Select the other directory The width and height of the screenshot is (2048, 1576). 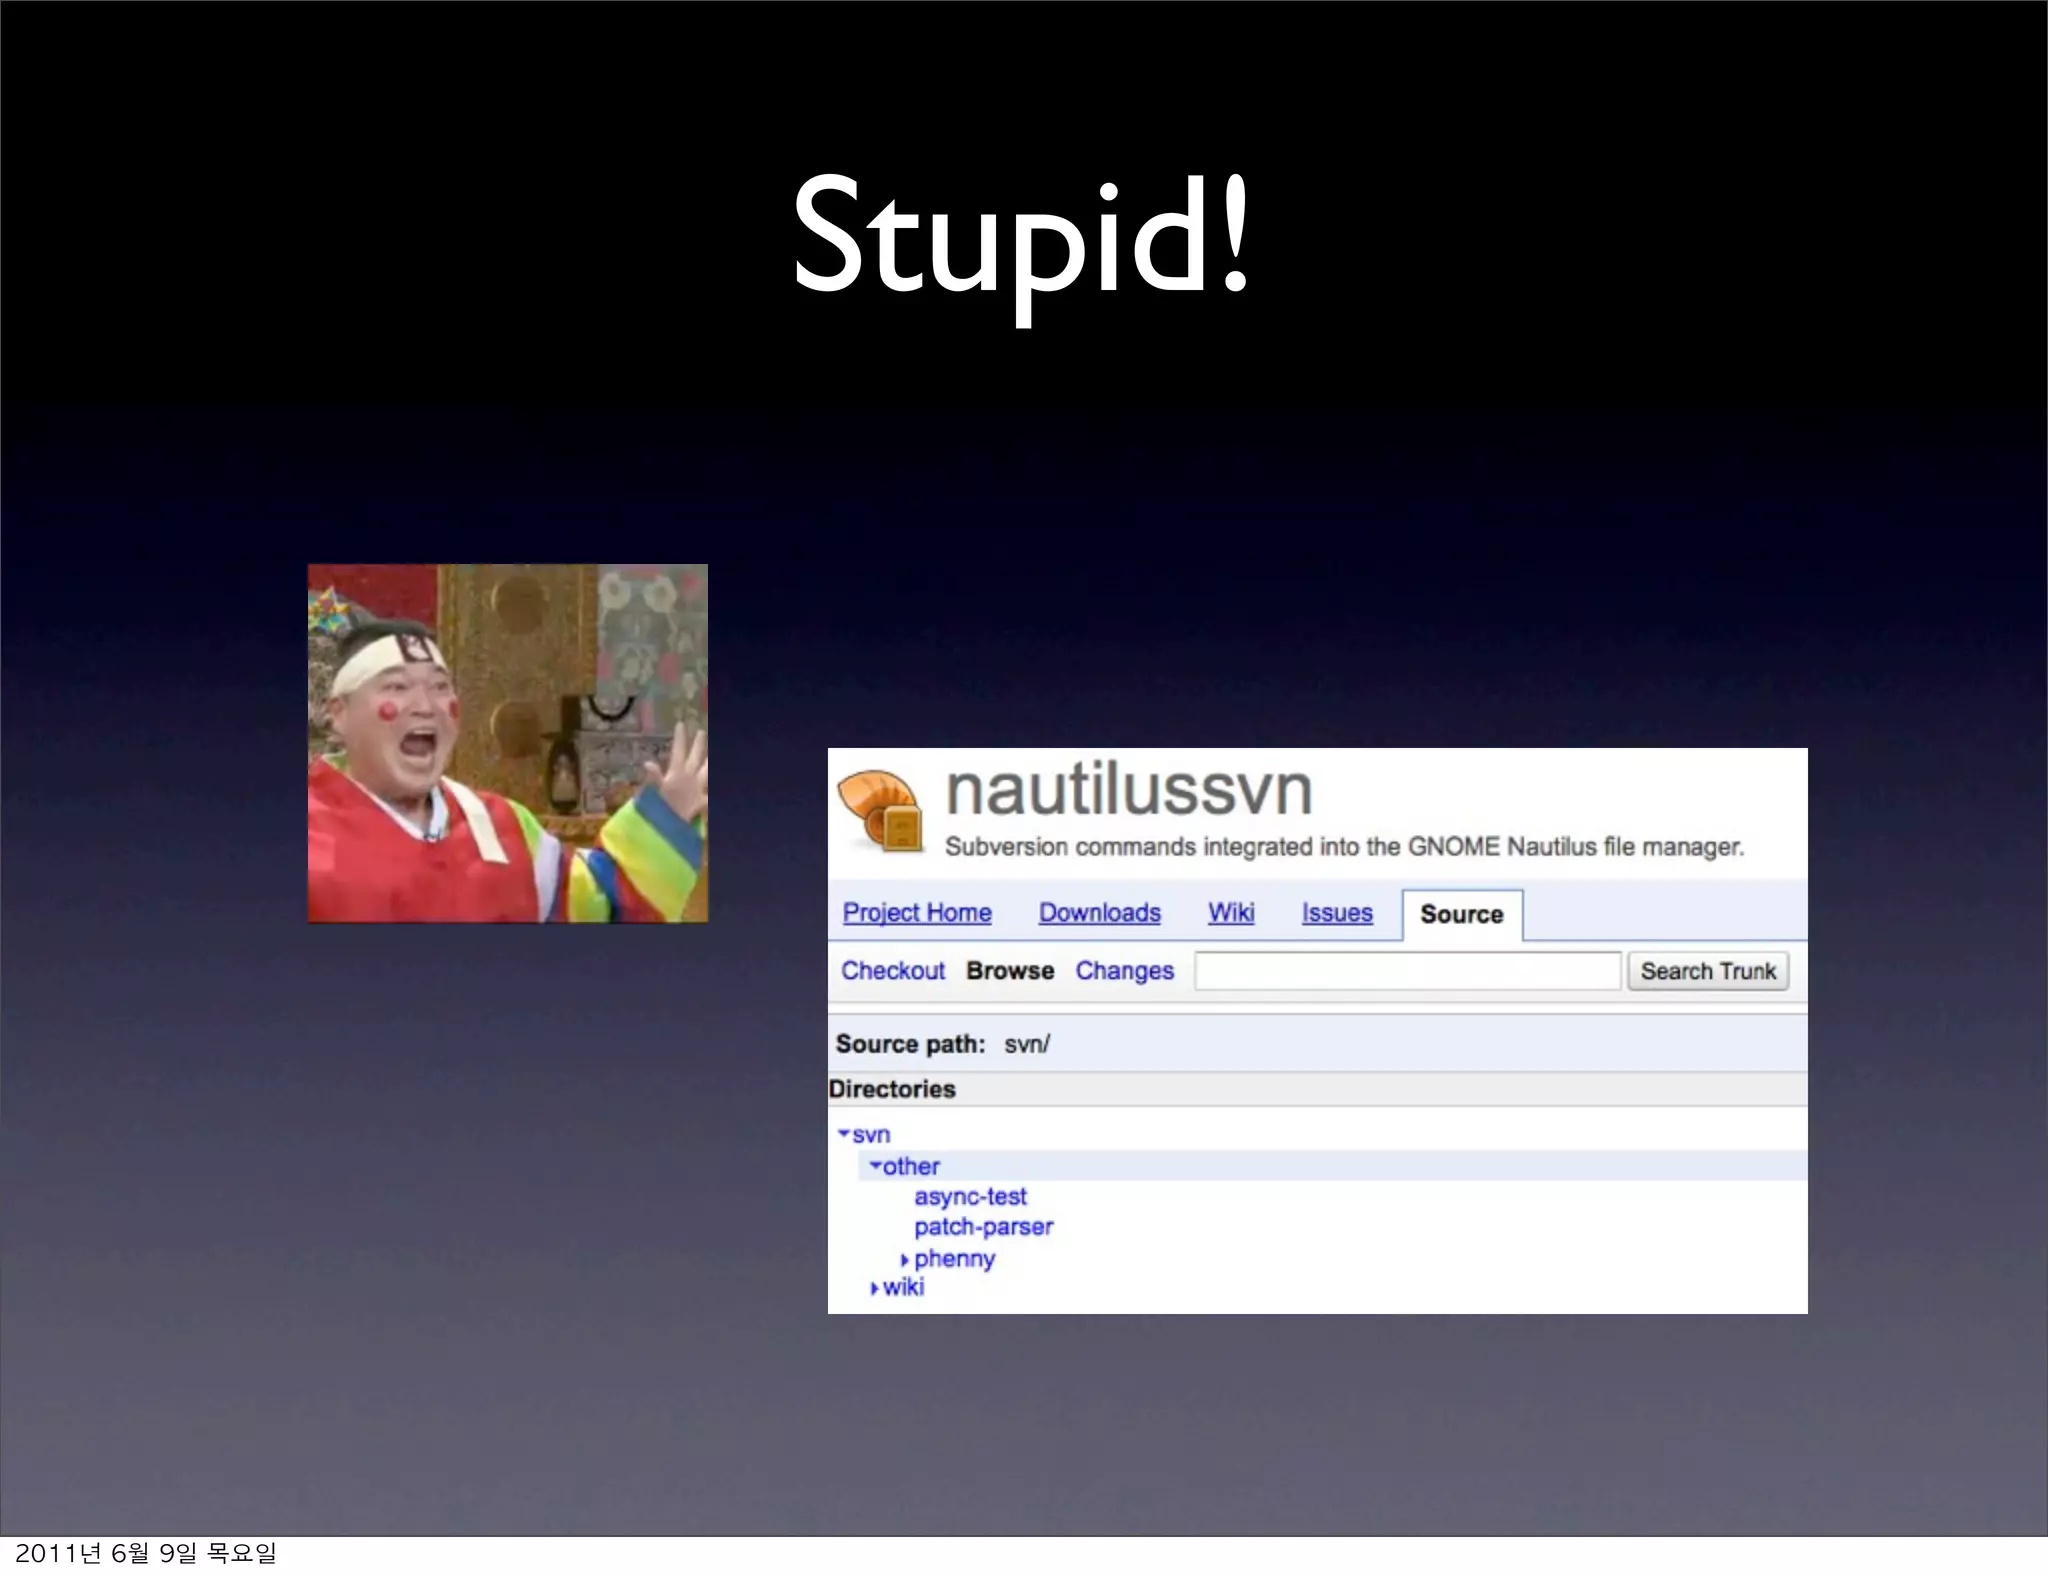pos(911,1166)
